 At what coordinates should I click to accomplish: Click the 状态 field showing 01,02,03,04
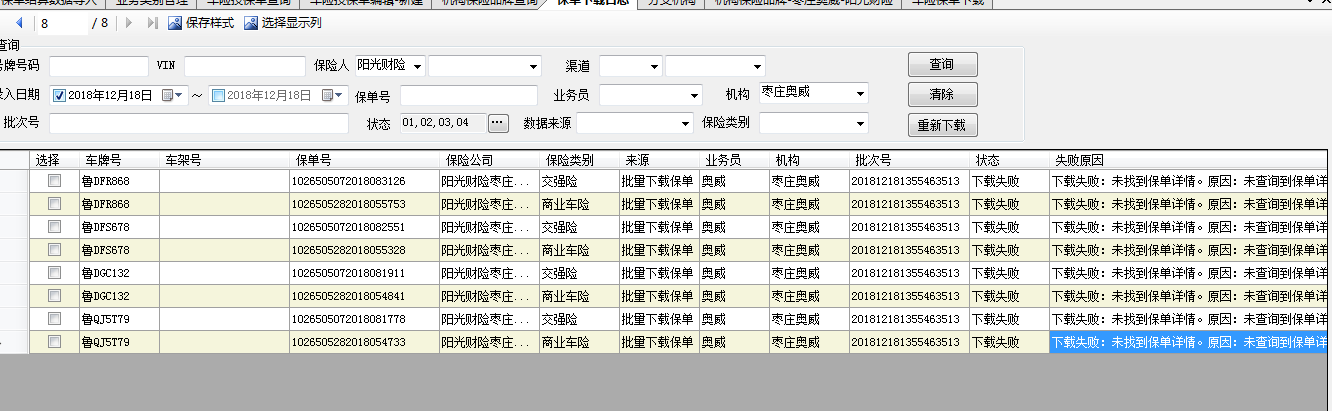pos(443,123)
